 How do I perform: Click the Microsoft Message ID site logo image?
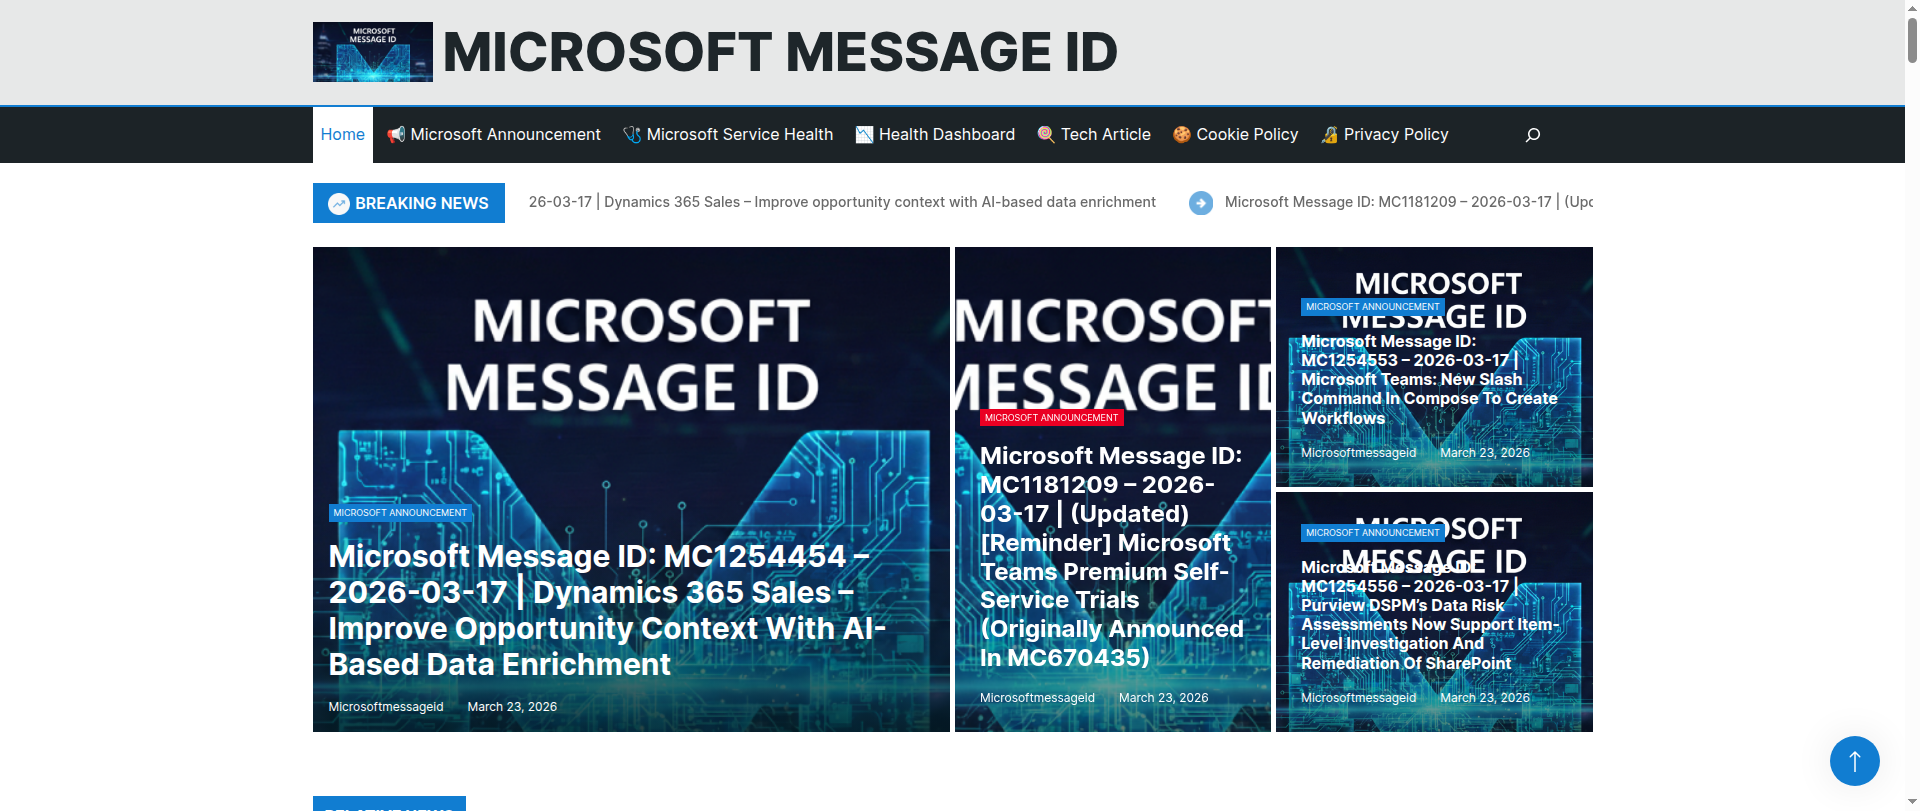coord(372,52)
